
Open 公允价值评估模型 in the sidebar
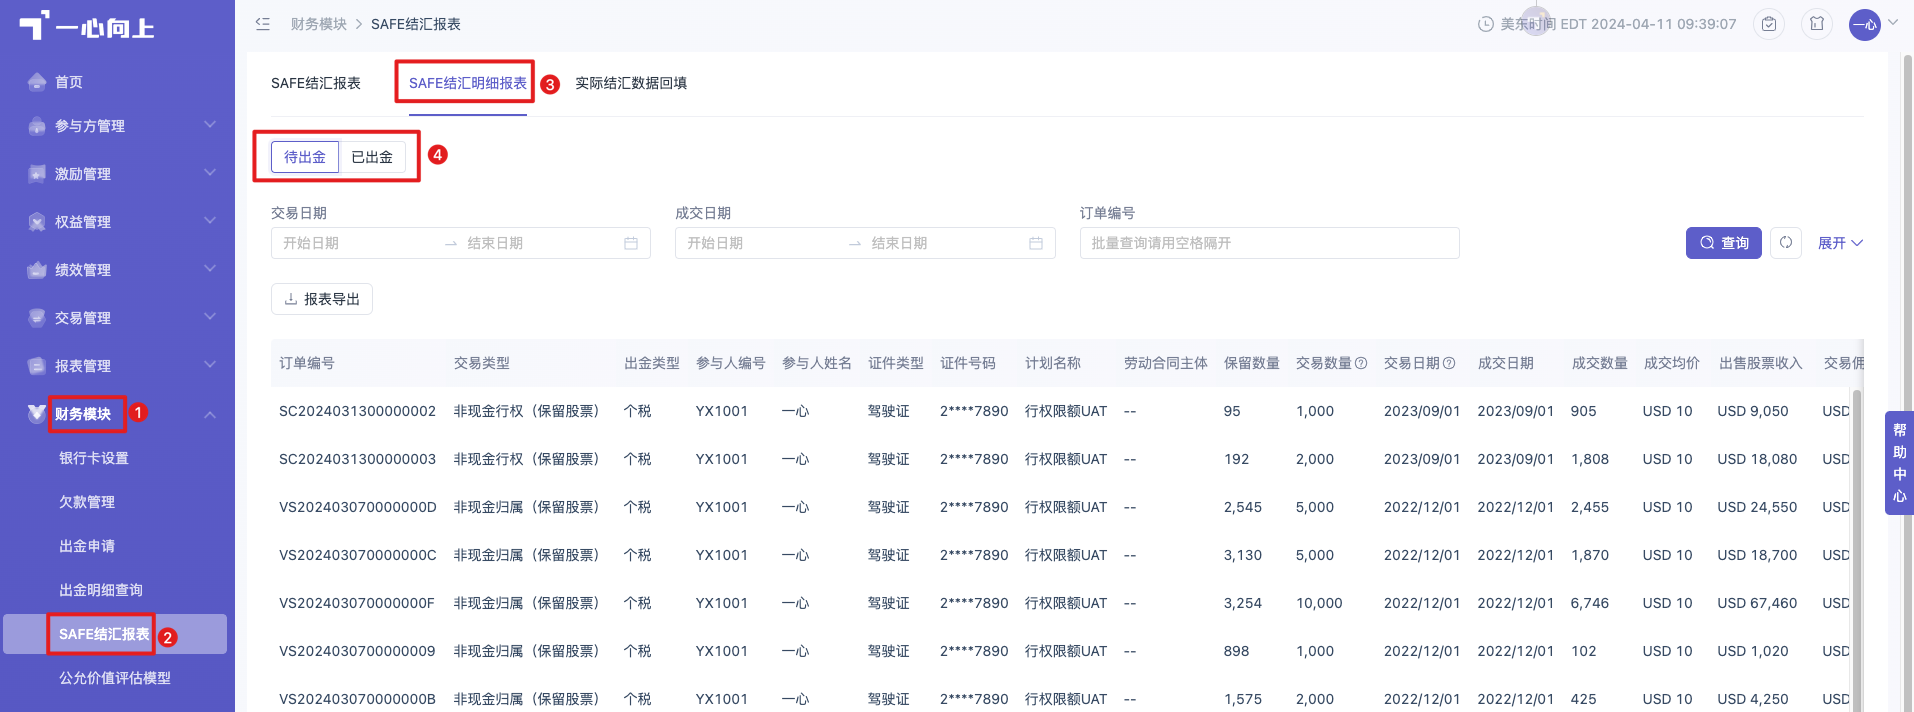115,678
